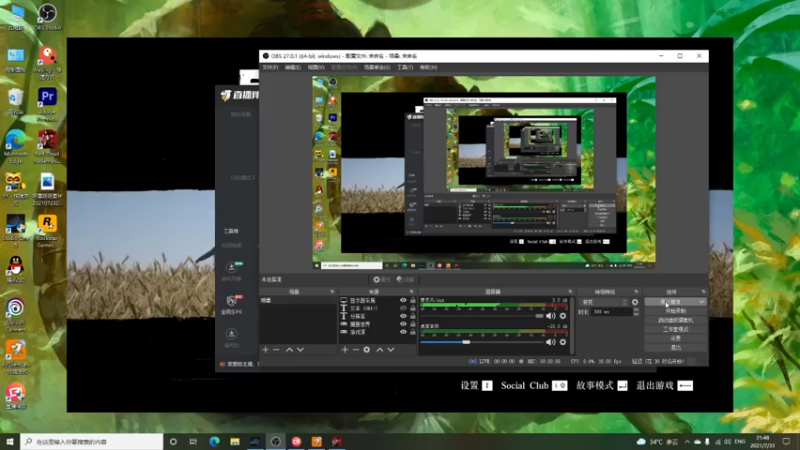Lock the Text (GDI+) source
The height and width of the screenshot is (450, 800).
click(413, 308)
